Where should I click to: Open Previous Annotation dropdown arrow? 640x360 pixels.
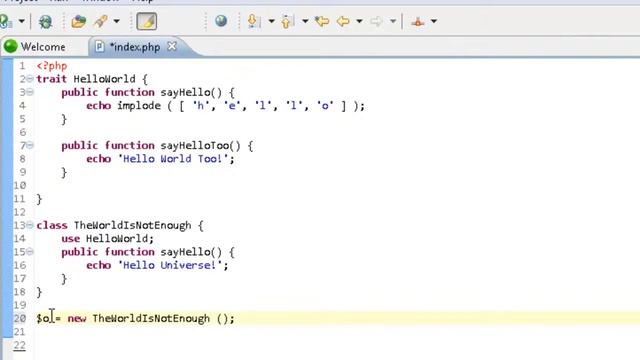pos(305,21)
